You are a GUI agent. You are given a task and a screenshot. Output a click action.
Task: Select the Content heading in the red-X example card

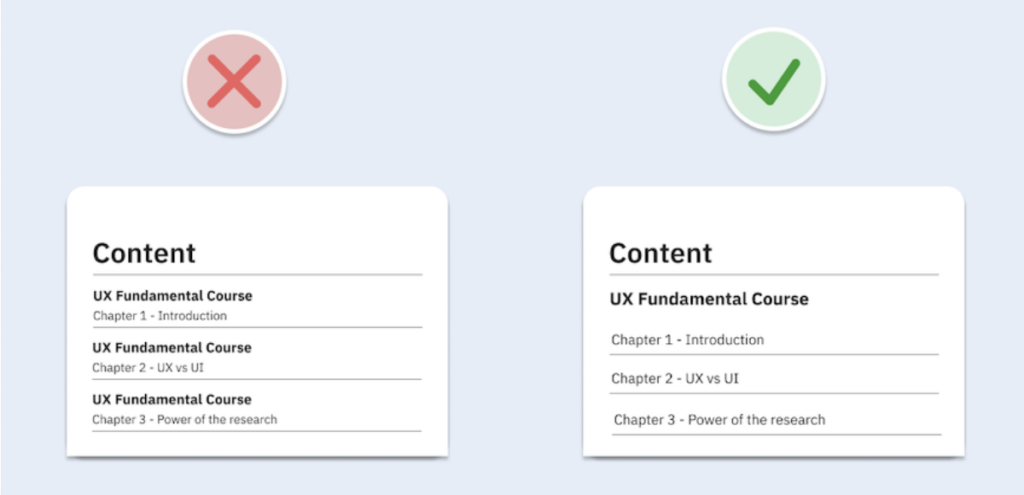coord(144,253)
